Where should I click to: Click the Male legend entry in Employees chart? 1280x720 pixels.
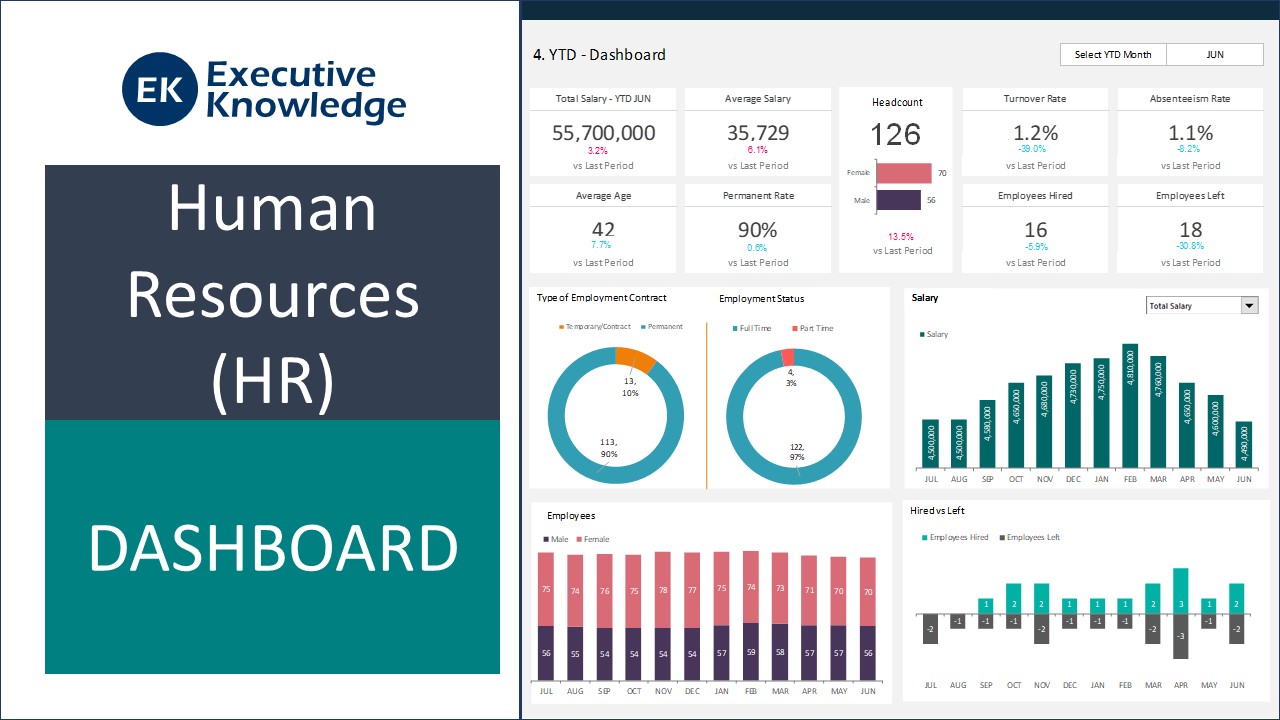558,540
